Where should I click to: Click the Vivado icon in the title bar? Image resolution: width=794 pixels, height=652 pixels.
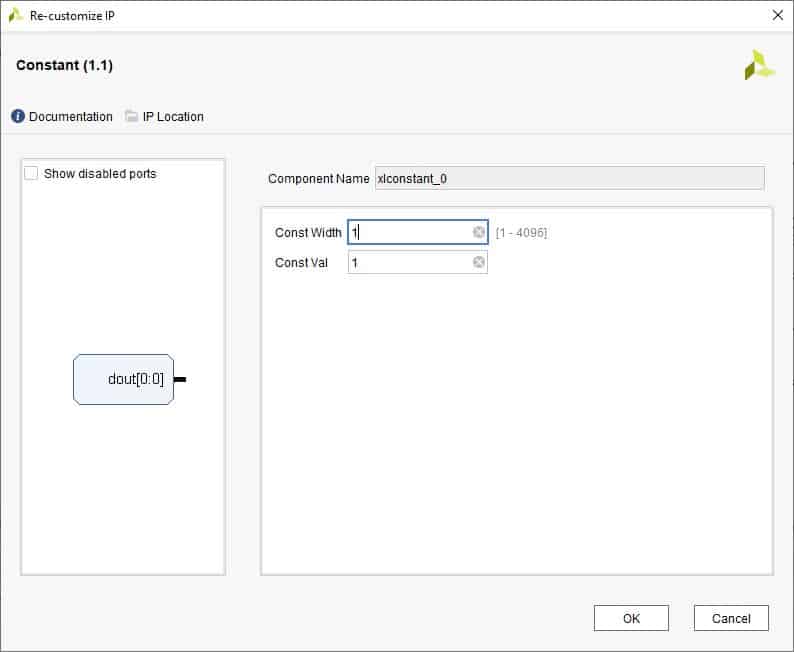tap(15, 16)
